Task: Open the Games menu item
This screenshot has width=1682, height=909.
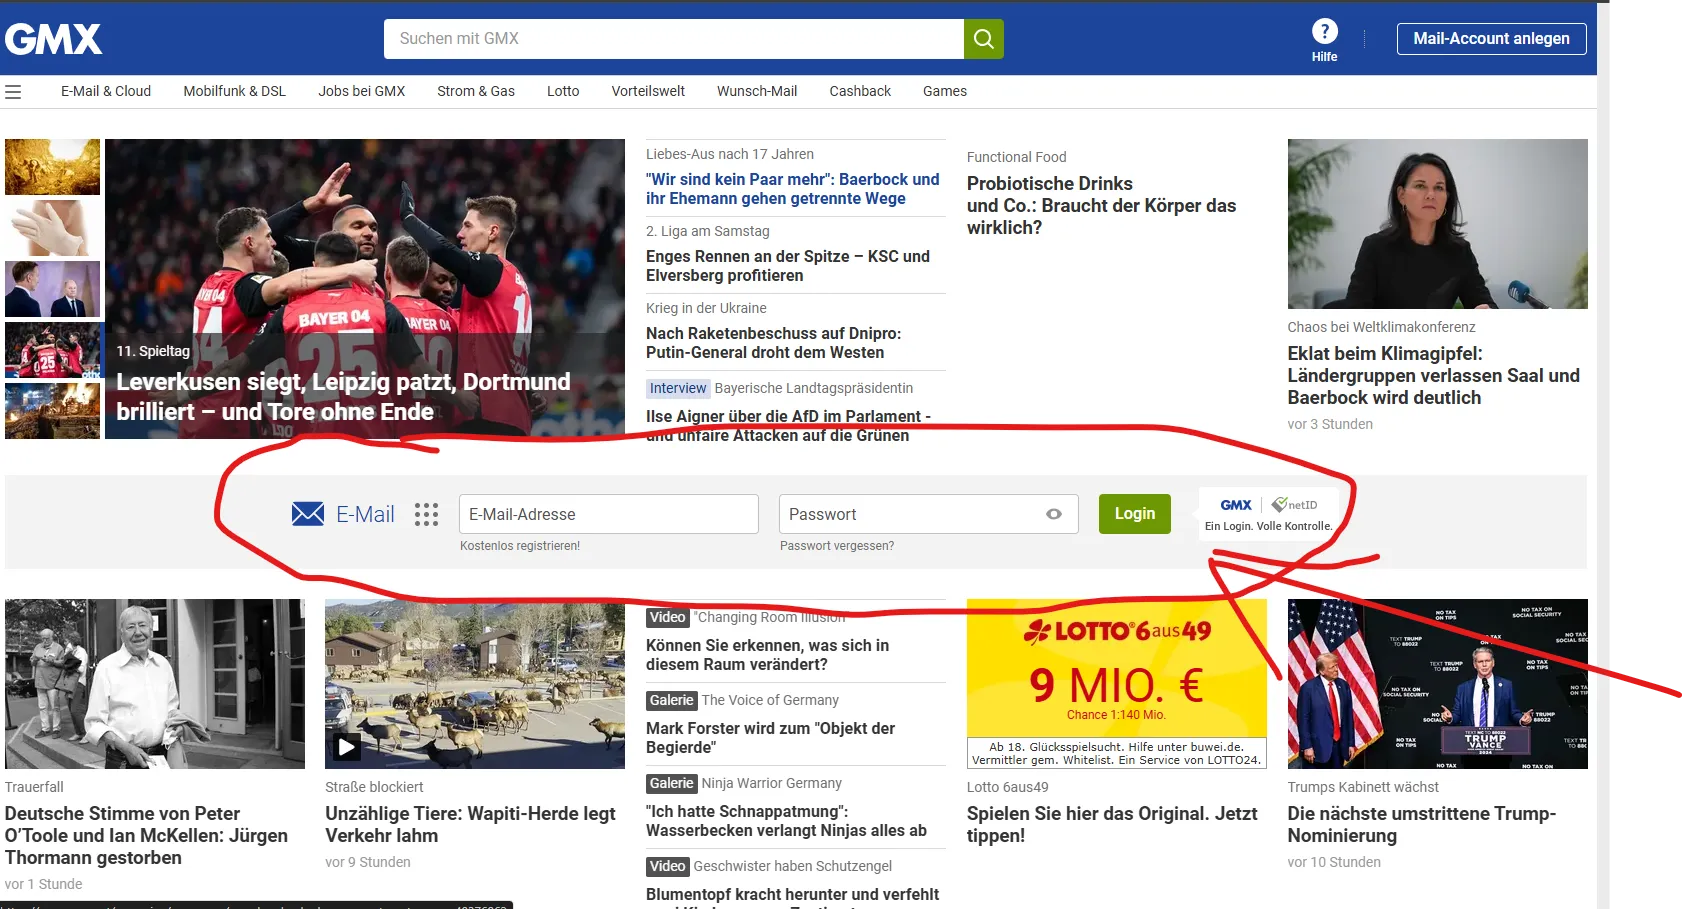Action: tap(945, 91)
